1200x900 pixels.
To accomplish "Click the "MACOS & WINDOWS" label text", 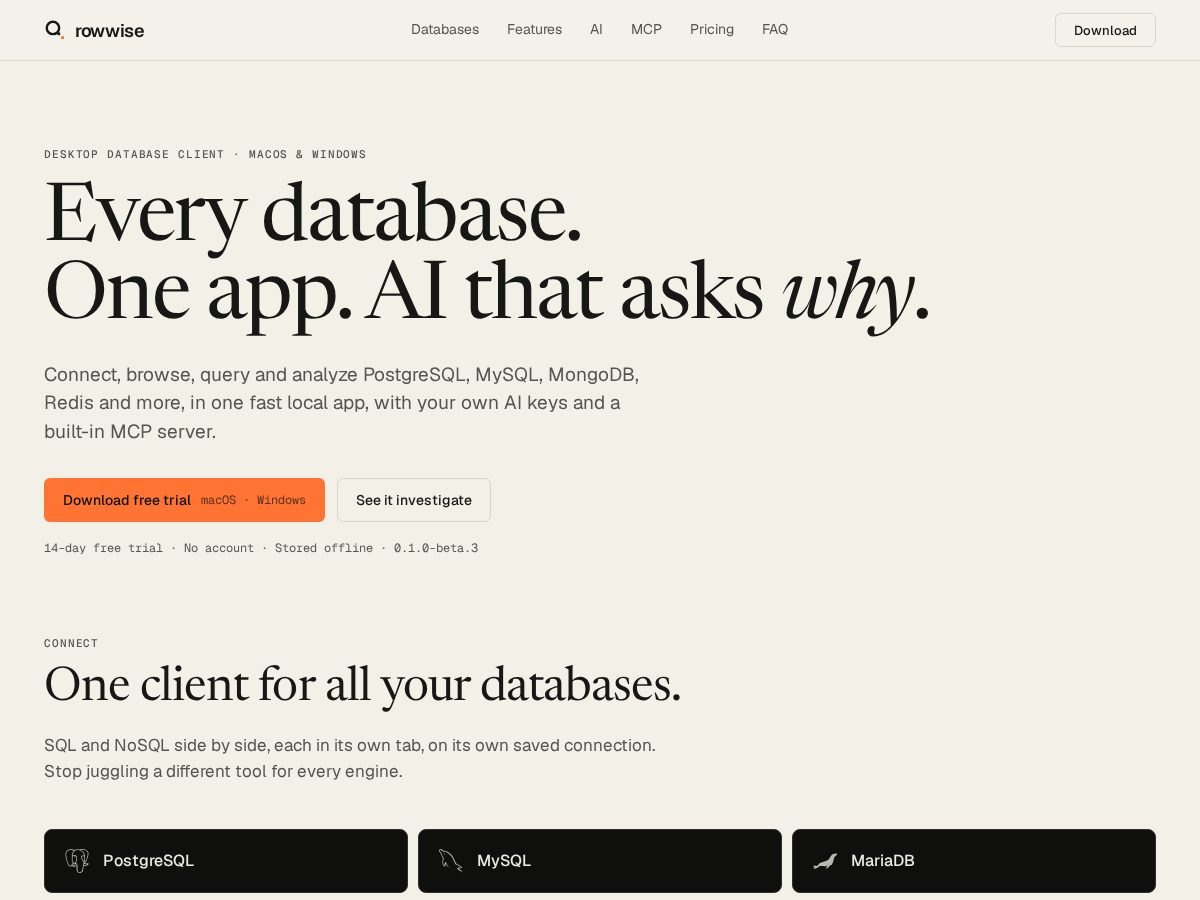I will 308,154.
